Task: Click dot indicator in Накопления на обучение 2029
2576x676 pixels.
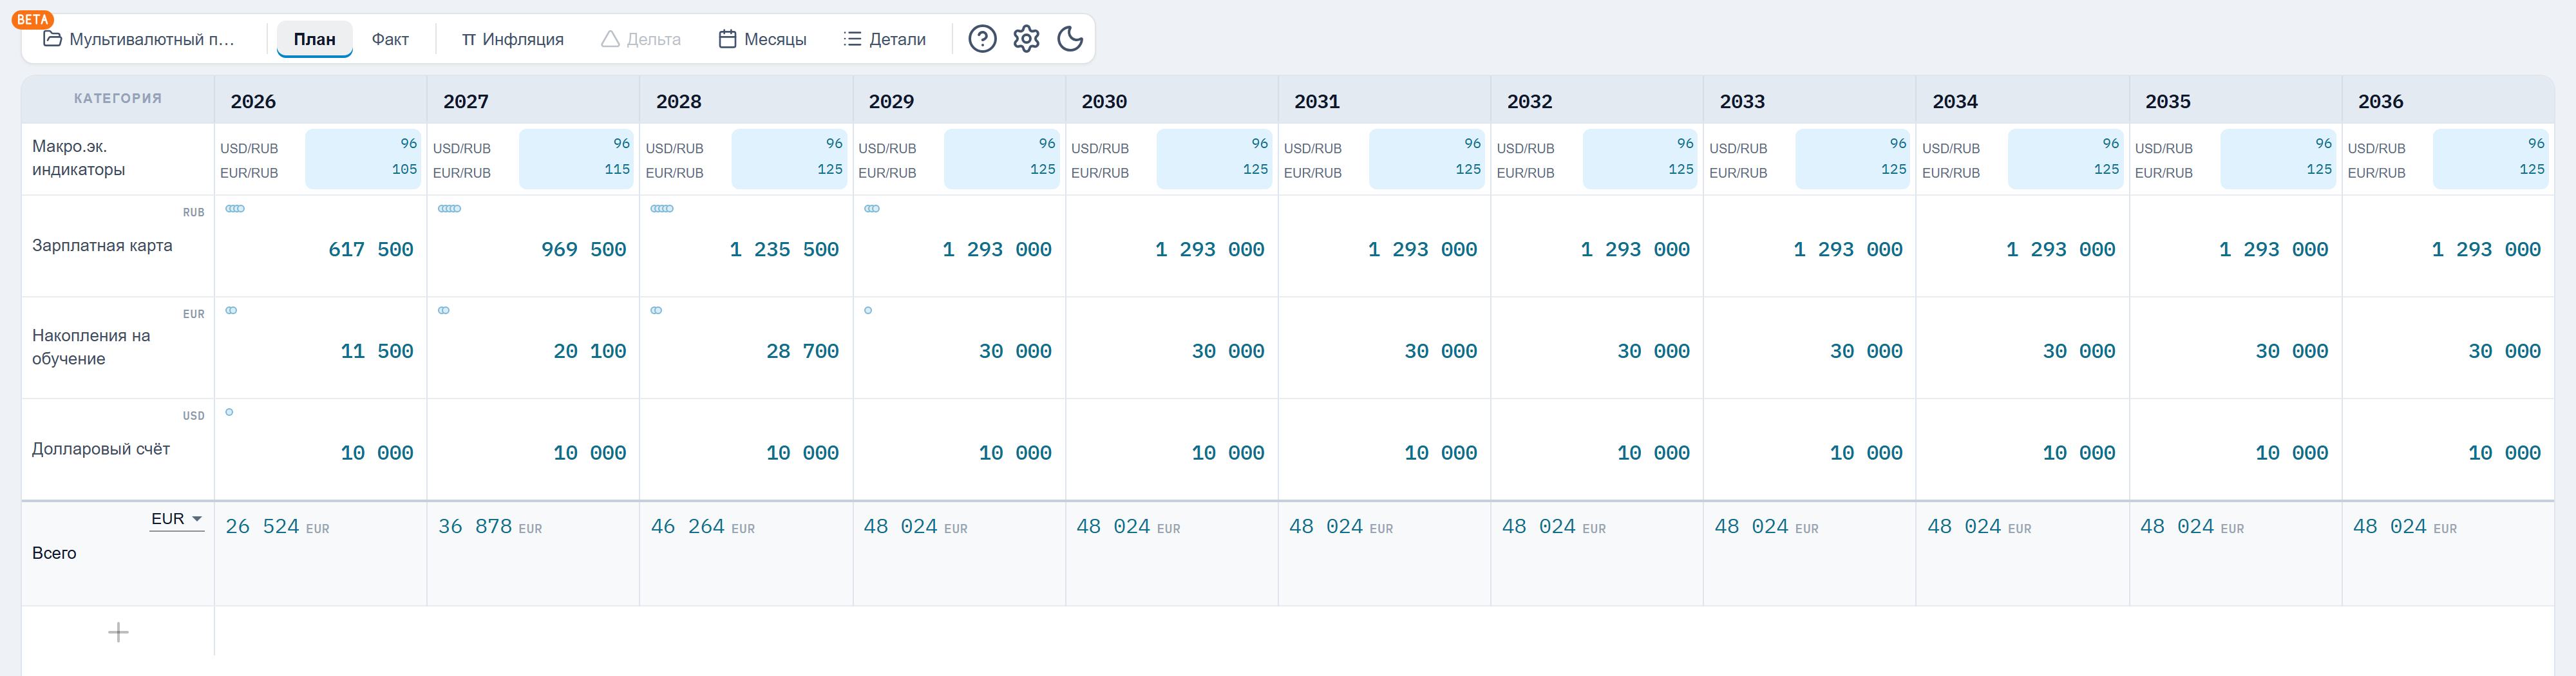Action: [x=868, y=310]
